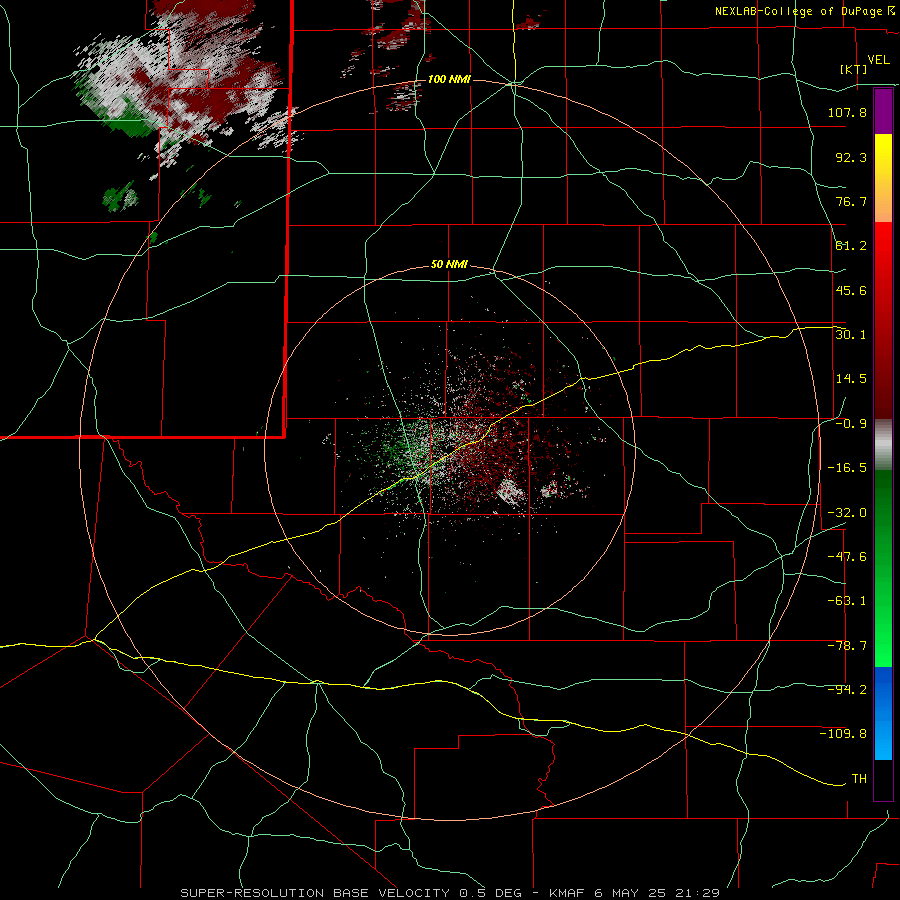Screen dimensions: 900x900
Task: Click the purple segment of velocity color bar
Action: point(883,111)
